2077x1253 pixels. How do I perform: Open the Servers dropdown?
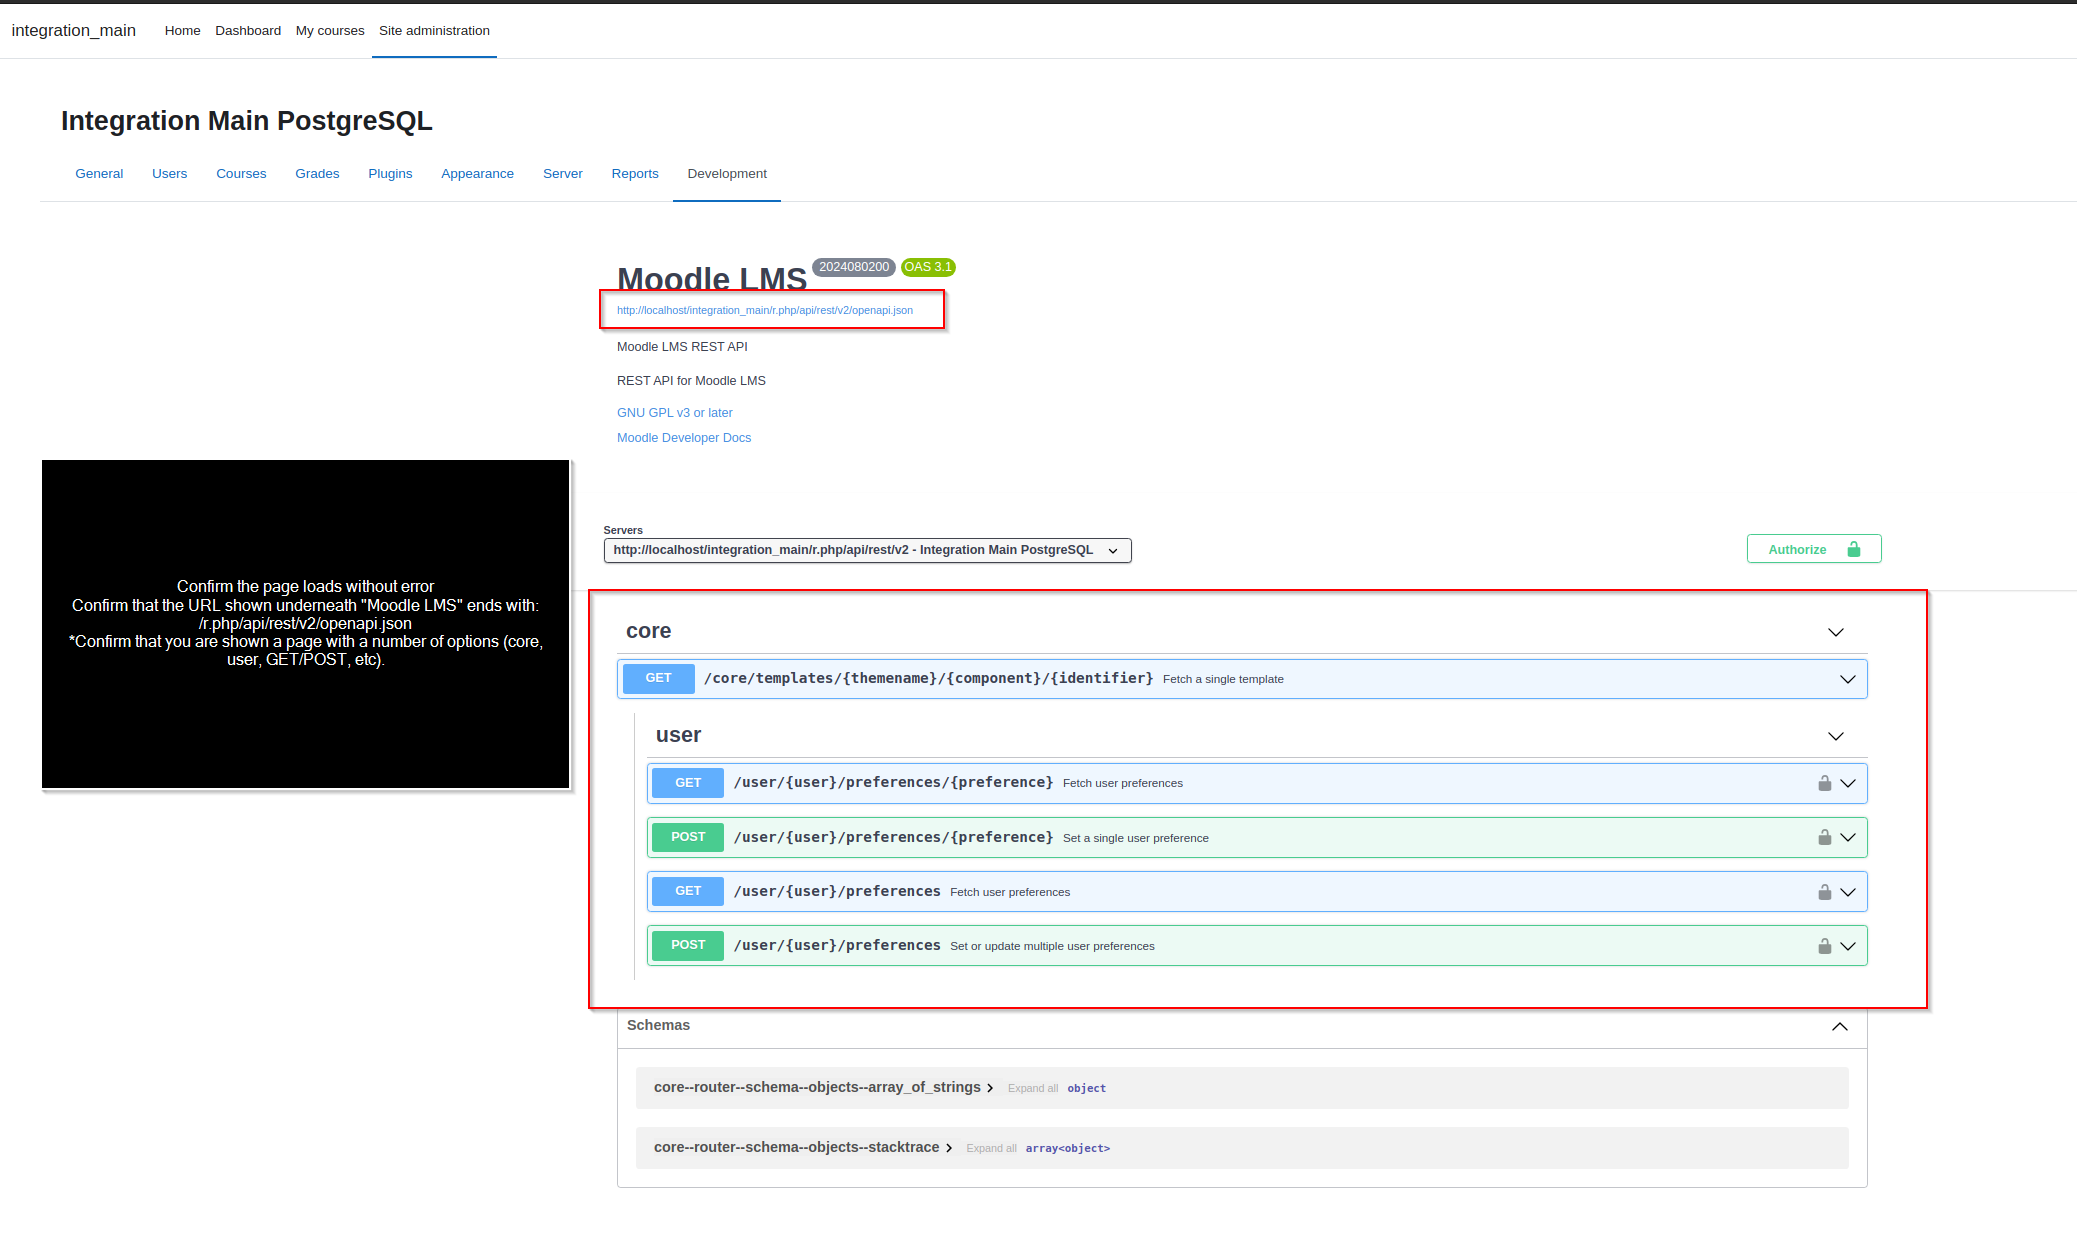867,550
